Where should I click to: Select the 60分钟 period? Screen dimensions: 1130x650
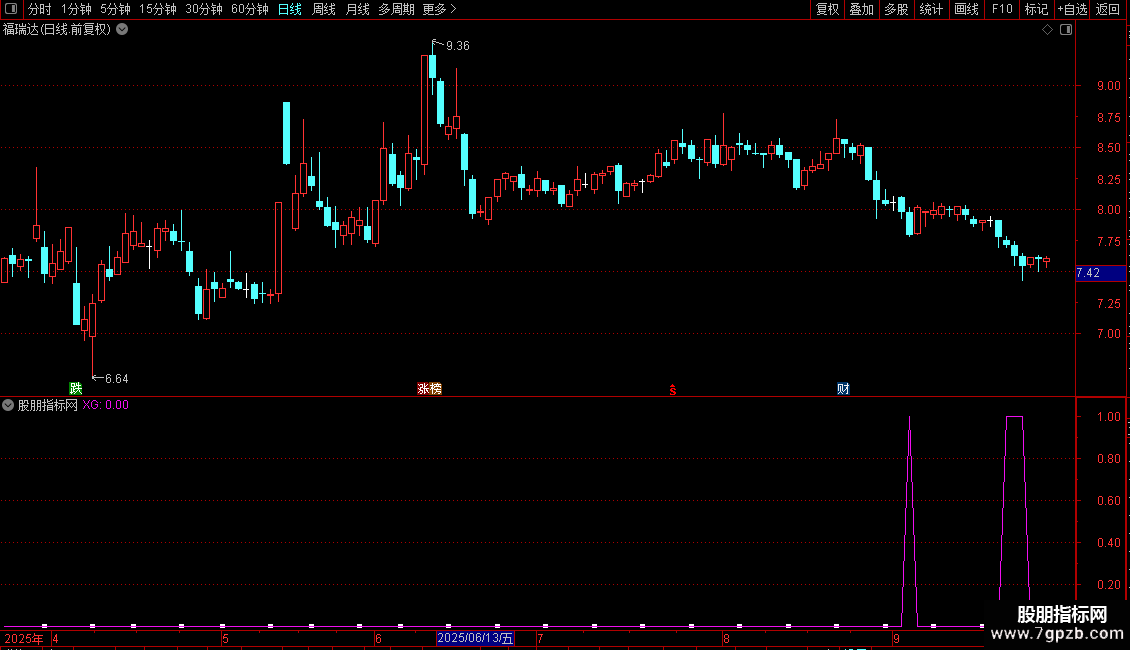[x=249, y=9]
